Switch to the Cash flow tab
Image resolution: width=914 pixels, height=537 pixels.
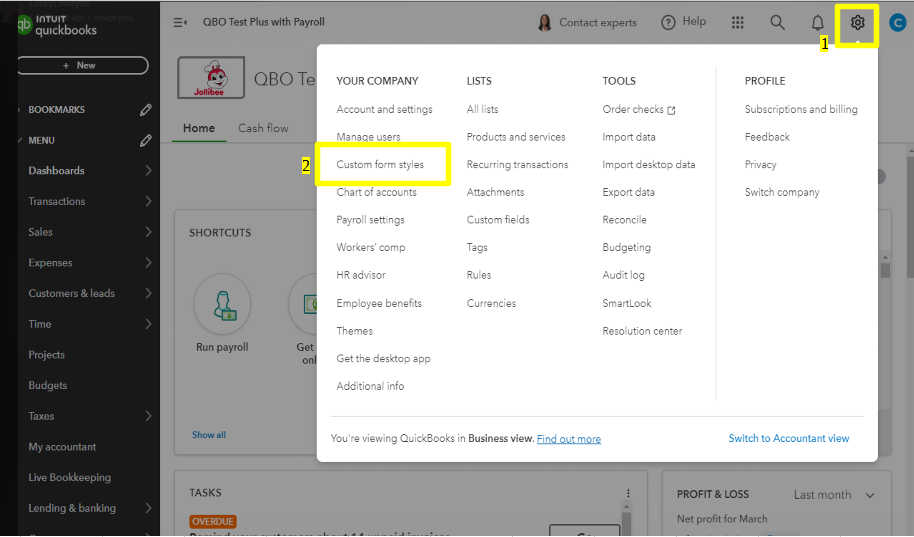point(263,128)
